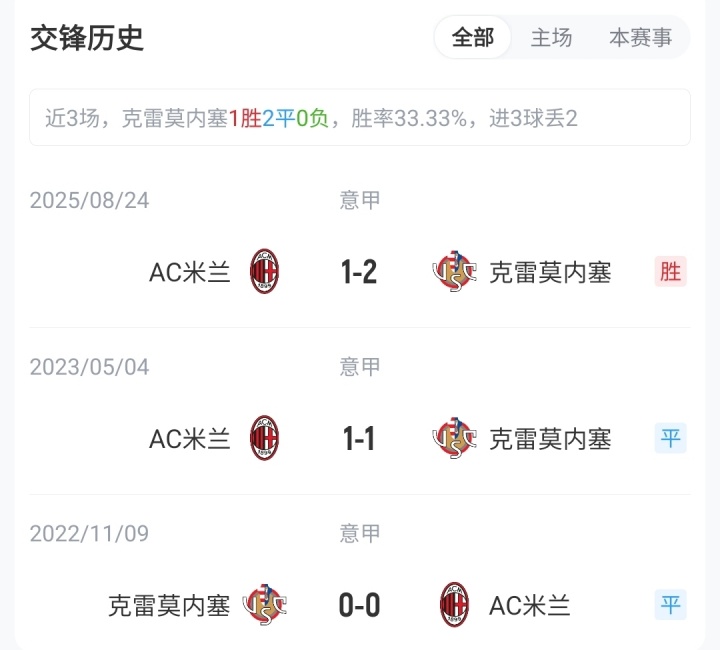Select the 全部 filter tab
The height and width of the screenshot is (650, 720).
[x=473, y=38]
